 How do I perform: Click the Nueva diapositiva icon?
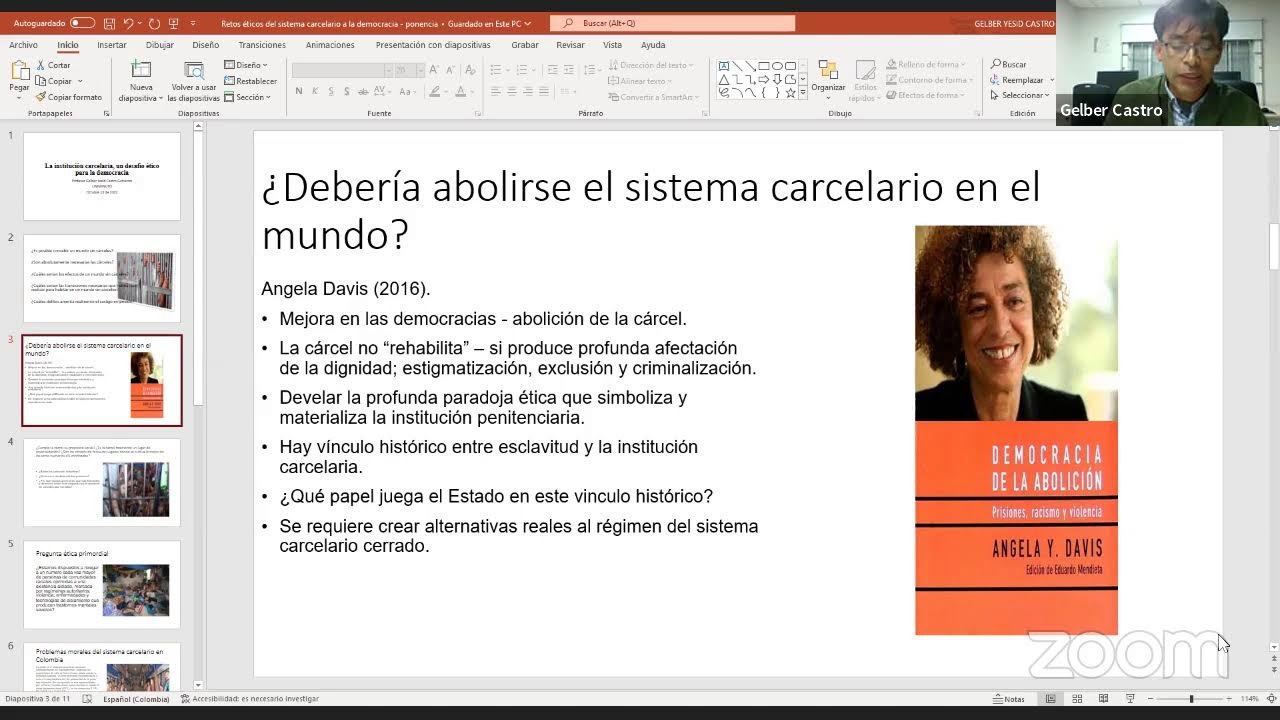coord(141,70)
